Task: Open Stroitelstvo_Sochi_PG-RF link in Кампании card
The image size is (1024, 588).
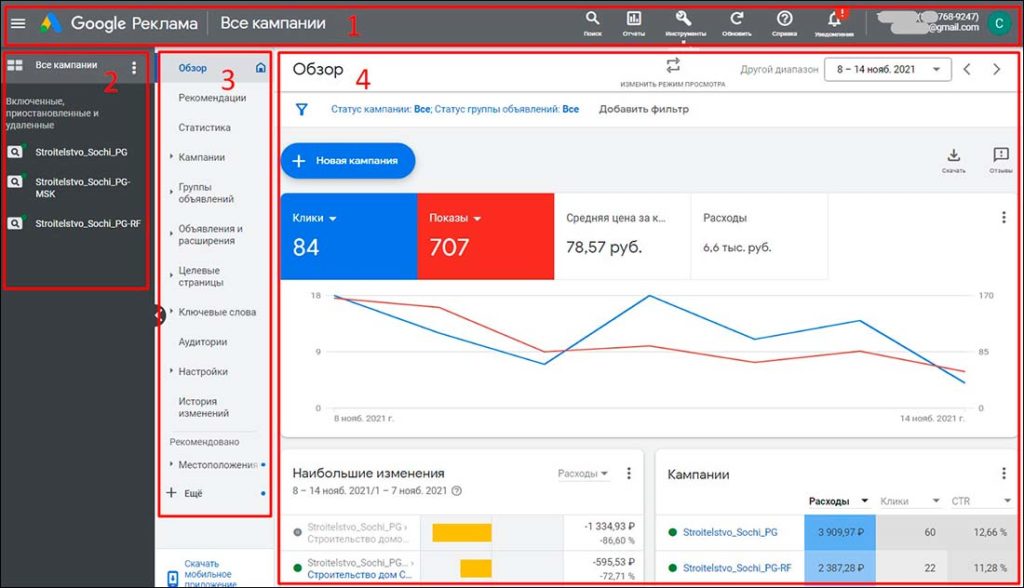Action: pyautogui.click(x=737, y=568)
